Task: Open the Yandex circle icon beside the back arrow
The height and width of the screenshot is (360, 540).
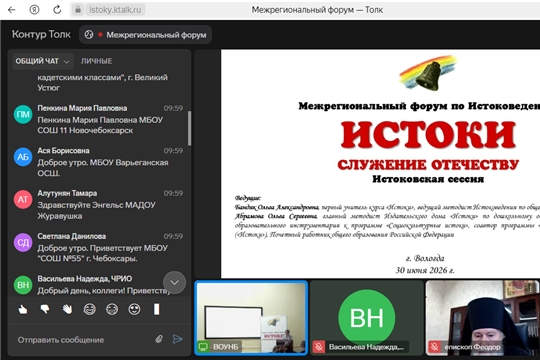Action: click(34, 10)
